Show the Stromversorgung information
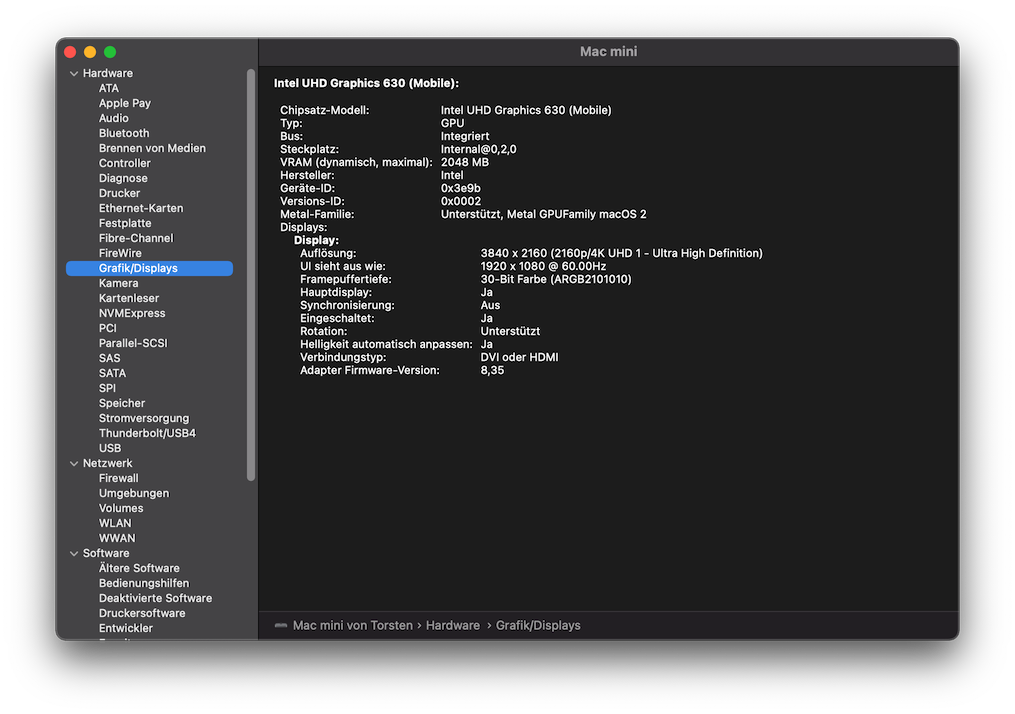This screenshot has height=714, width=1015. point(143,418)
